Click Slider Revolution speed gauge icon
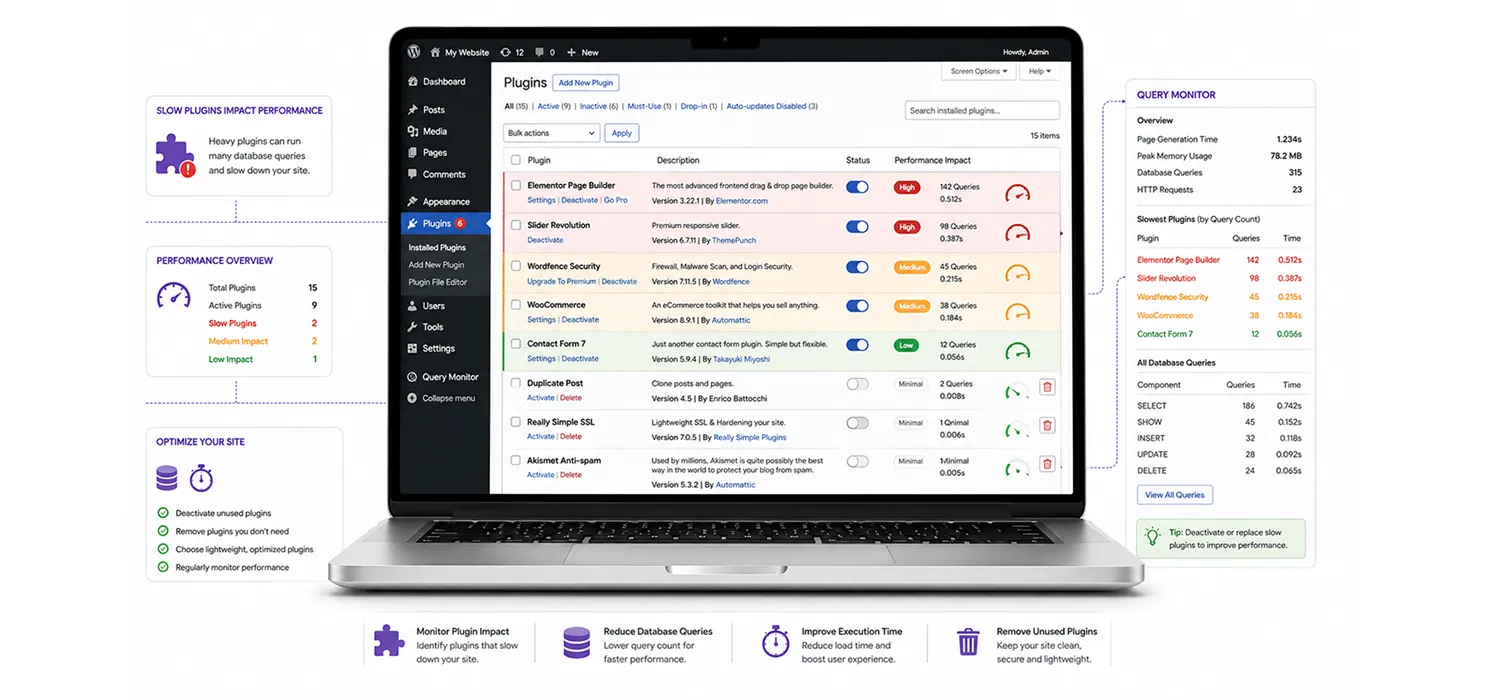This screenshot has height=700, width=1488. [x=1017, y=233]
